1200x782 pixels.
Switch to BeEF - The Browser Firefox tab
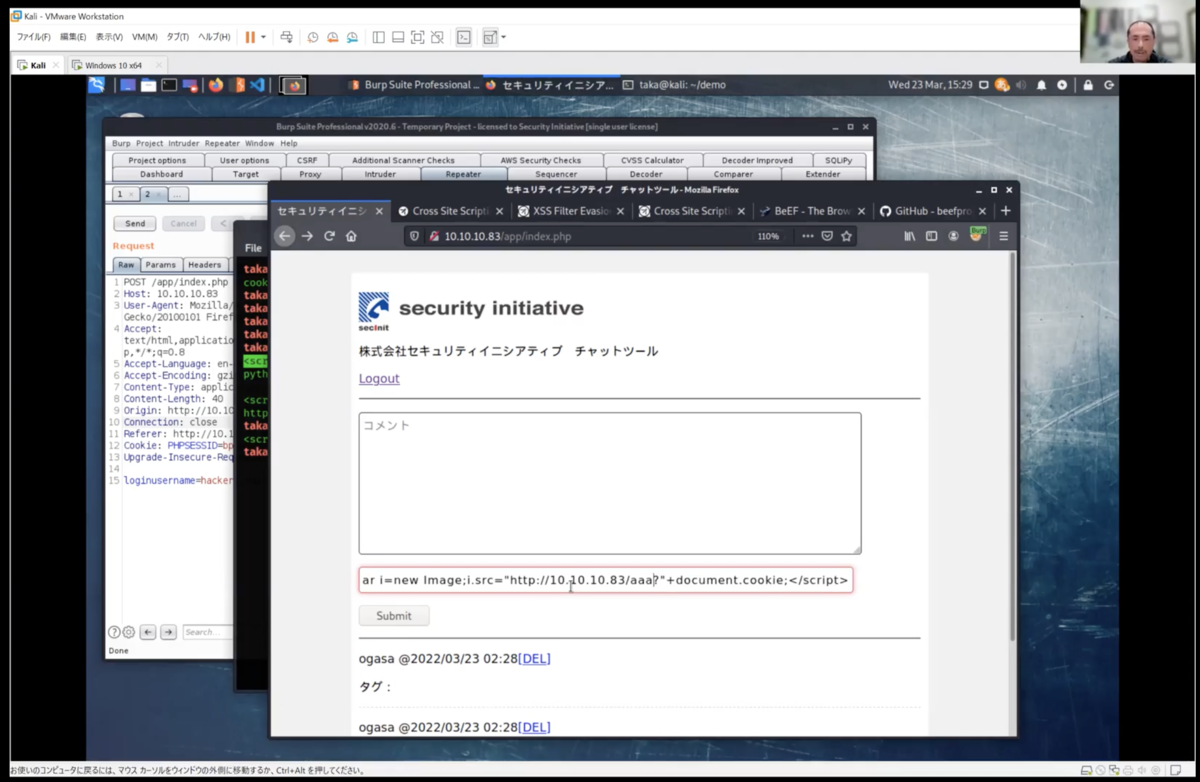[811, 211]
